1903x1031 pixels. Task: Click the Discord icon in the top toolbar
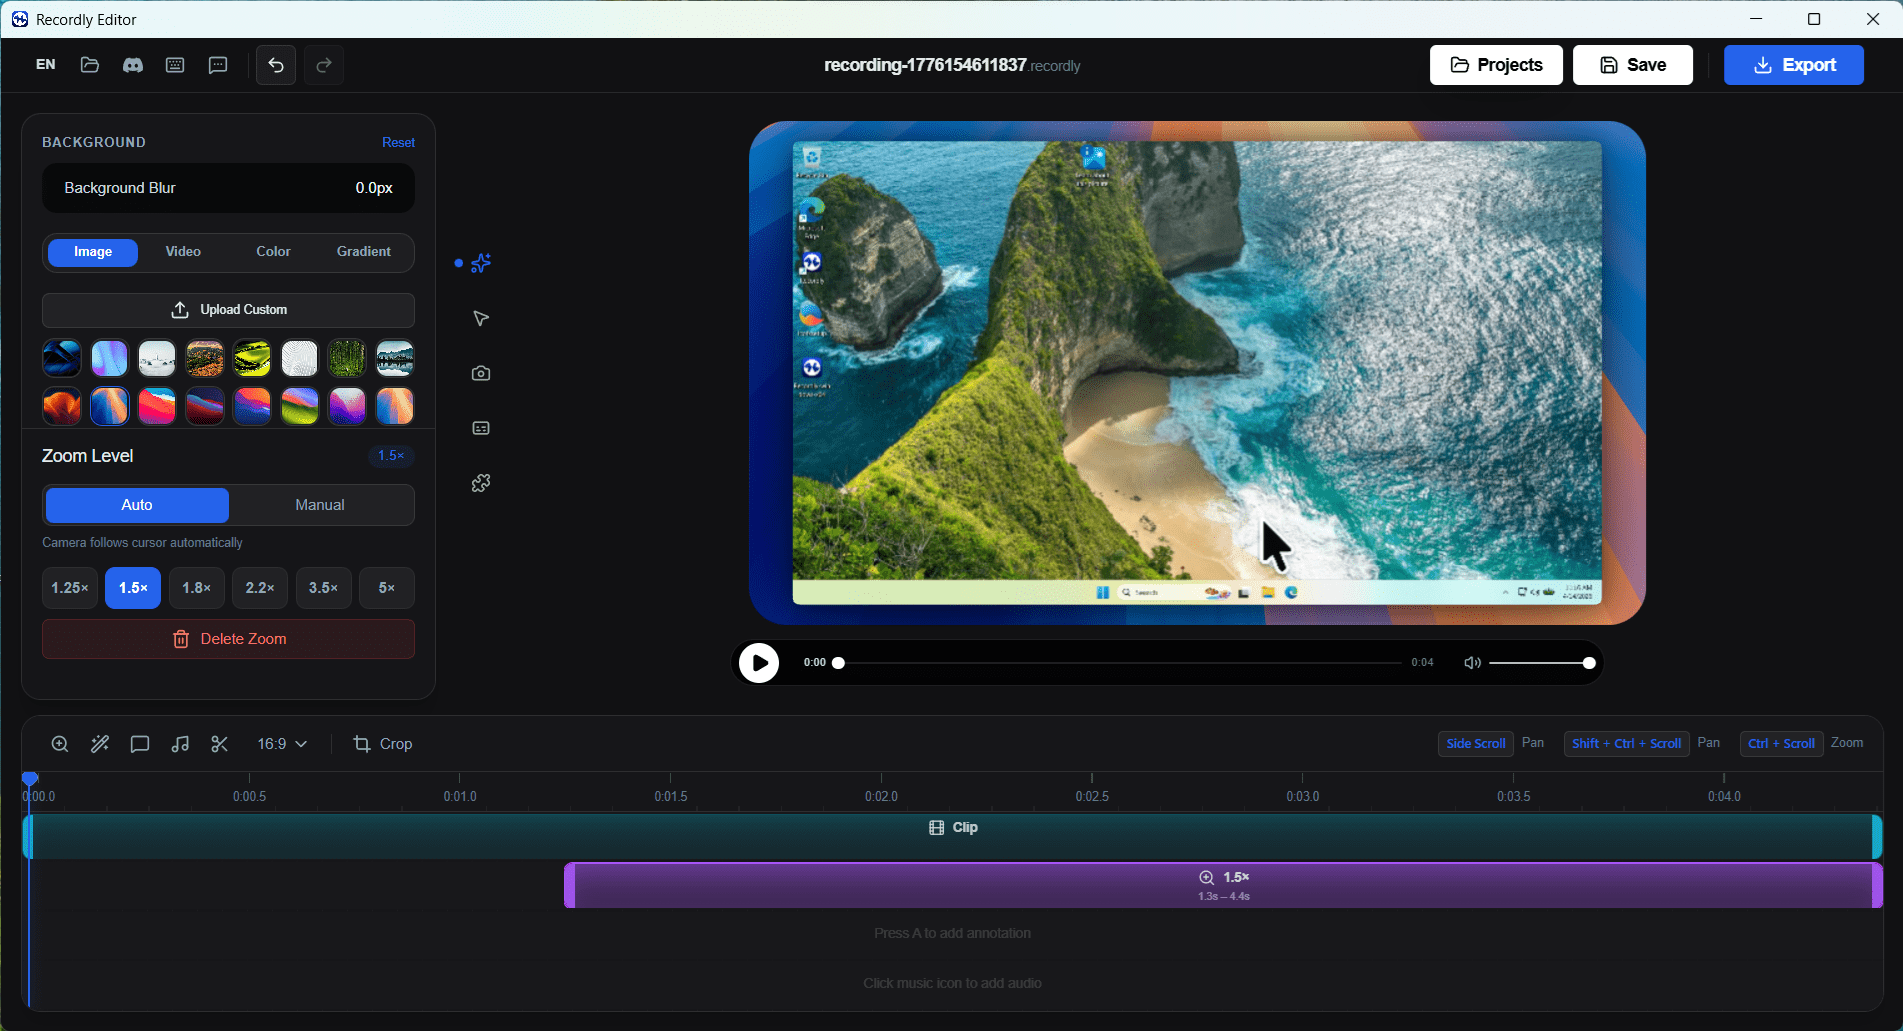pyautogui.click(x=132, y=65)
